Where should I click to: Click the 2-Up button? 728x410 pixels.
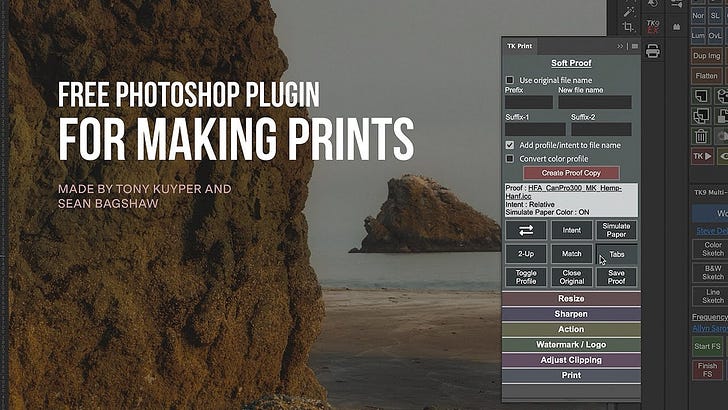526,254
